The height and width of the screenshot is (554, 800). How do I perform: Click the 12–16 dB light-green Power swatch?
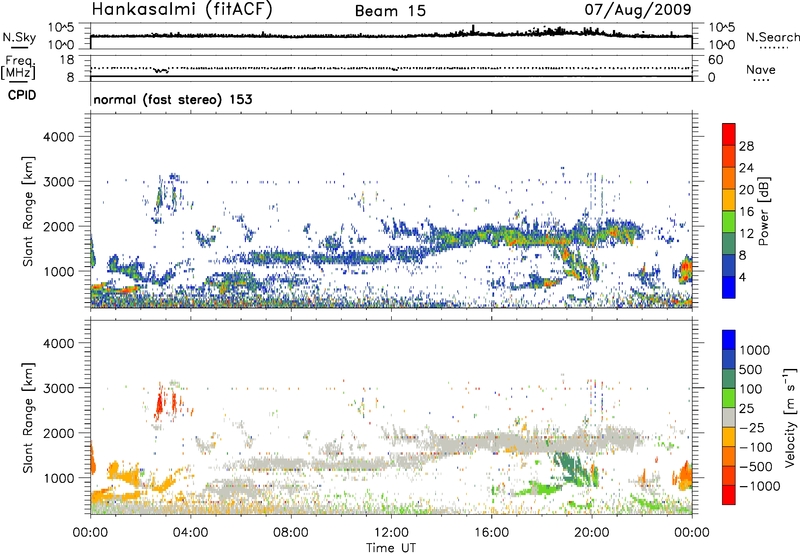tap(729, 222)
